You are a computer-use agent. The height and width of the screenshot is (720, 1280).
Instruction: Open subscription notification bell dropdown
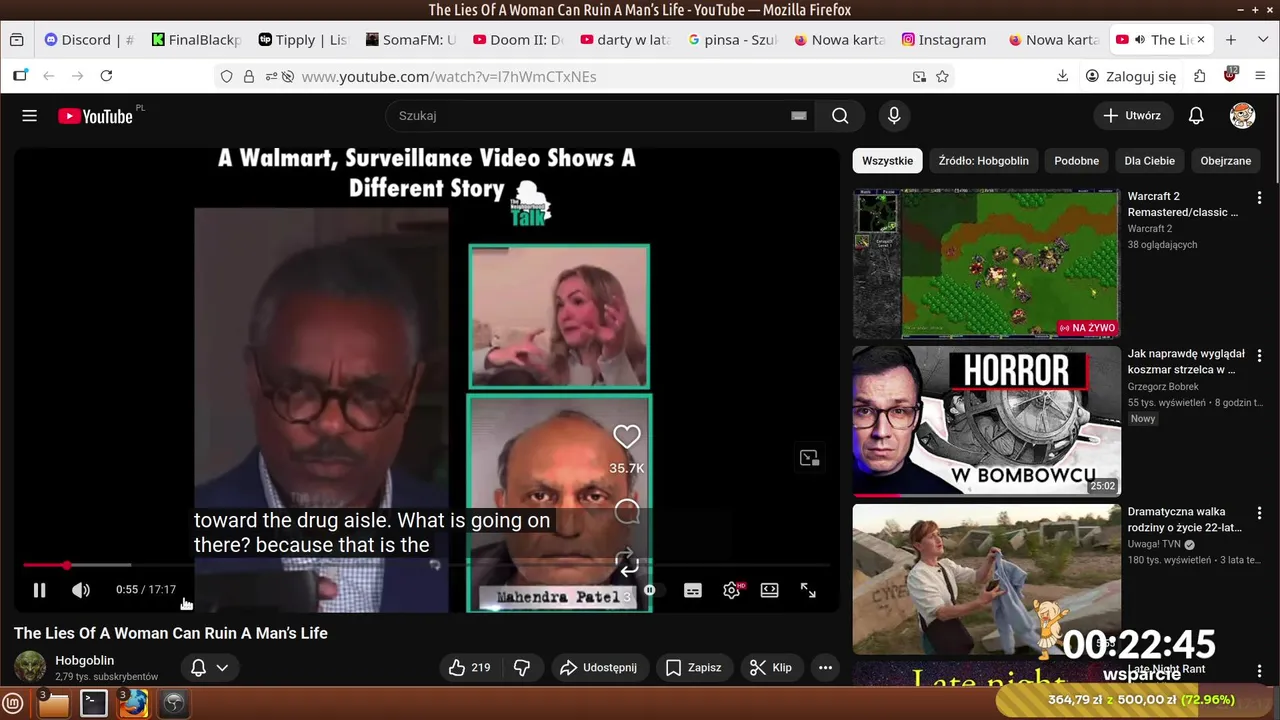210,668
